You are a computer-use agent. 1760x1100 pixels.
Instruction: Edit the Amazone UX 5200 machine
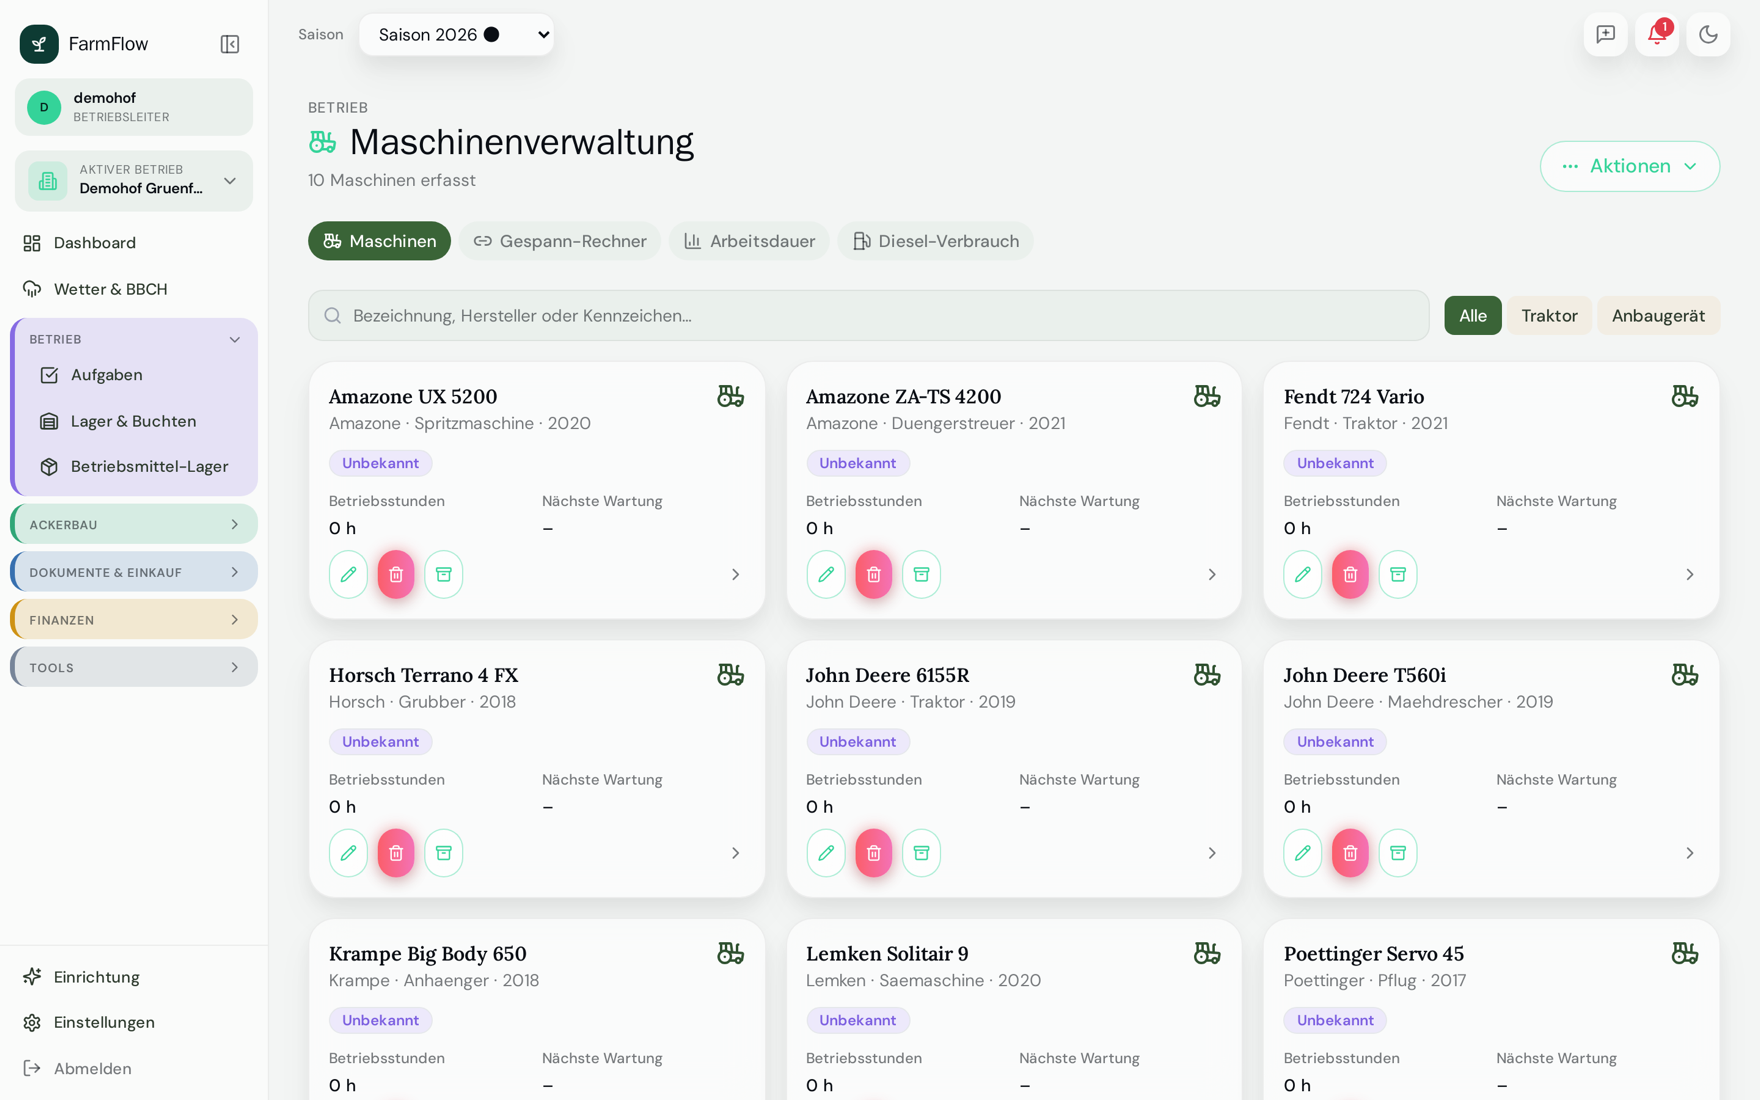pyautogui.click(x=348, y=574)
